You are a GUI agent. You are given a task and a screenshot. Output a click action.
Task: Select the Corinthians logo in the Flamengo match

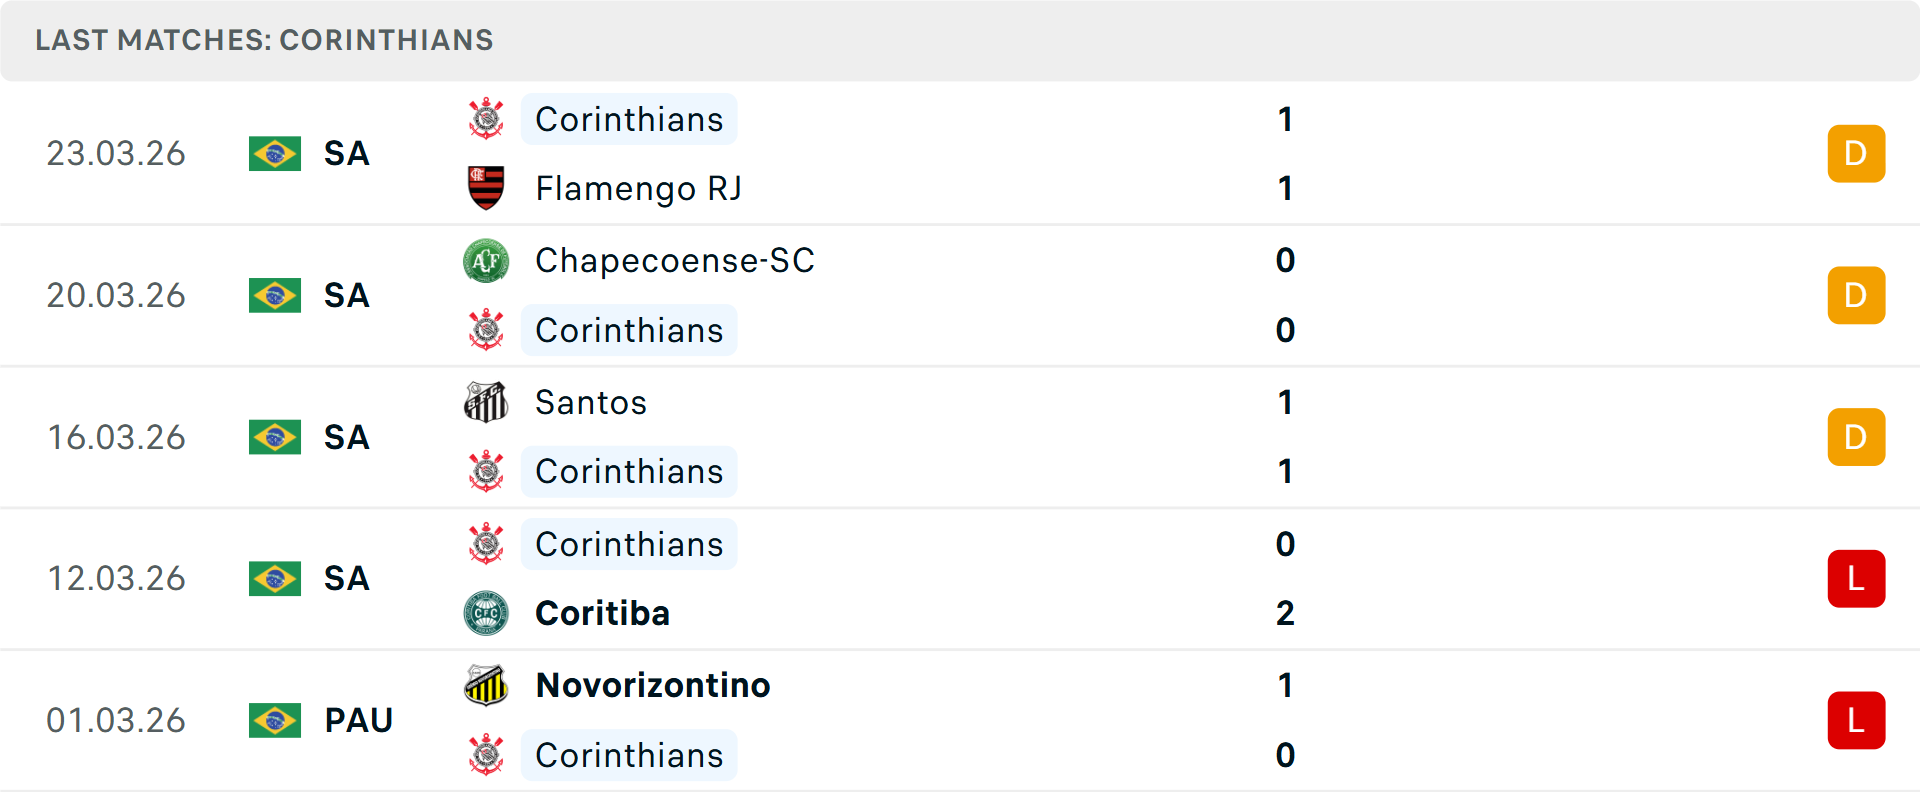click(x=486, y=119)
